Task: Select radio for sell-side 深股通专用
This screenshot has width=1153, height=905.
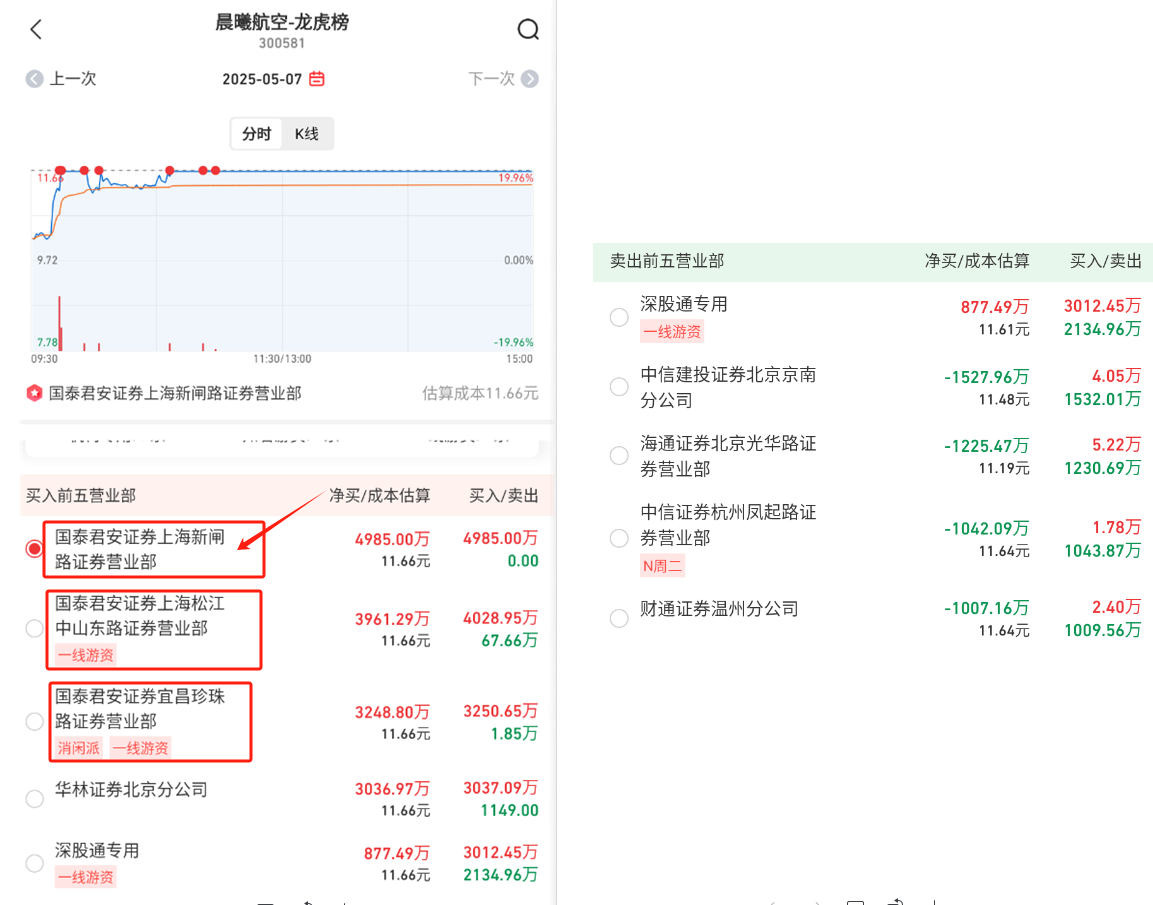Action: (x=619, y=317)
